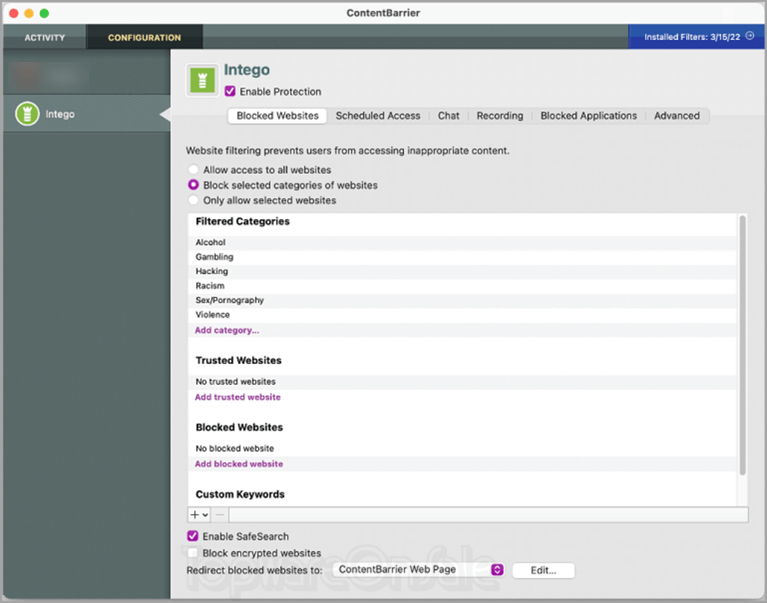Select the Intego user row in sidebar
The width and height of the screenshot is (767, 603).
87,113
